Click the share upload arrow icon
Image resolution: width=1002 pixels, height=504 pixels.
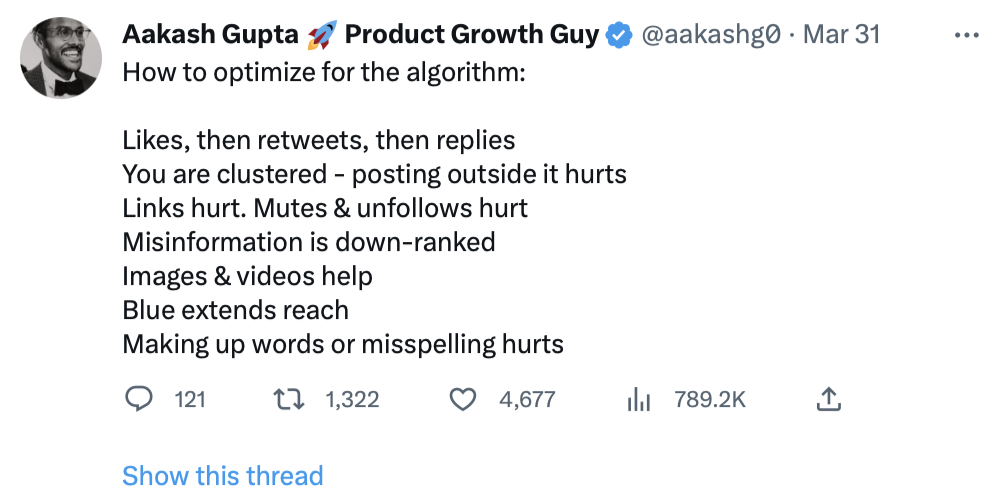(828, 400)
